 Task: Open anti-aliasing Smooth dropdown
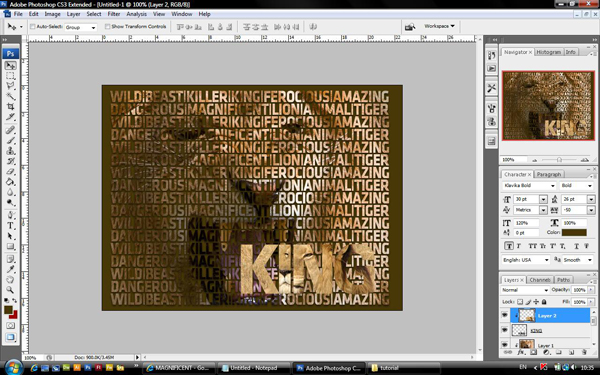pos(578,260)
